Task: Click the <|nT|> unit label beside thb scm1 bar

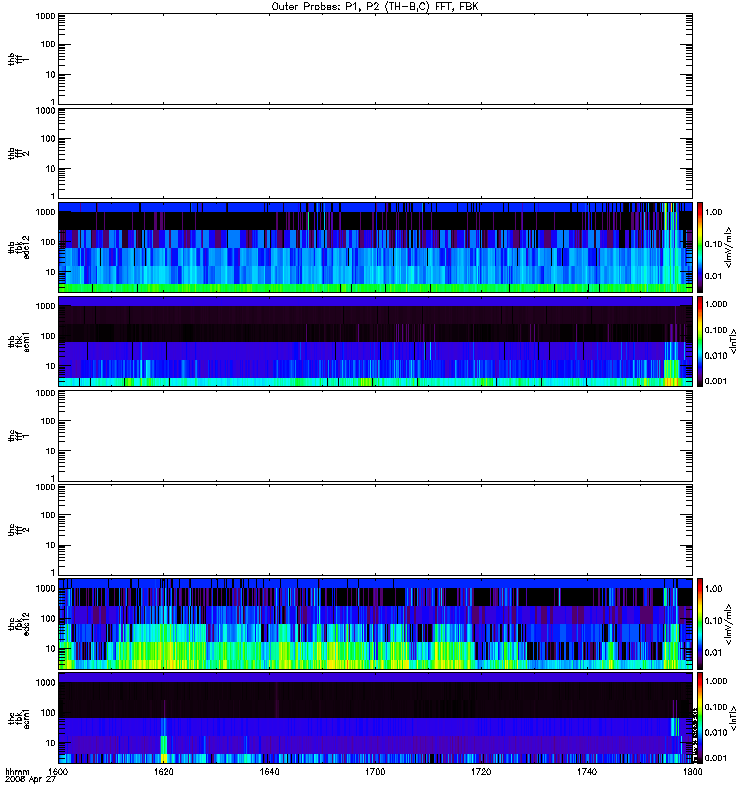Action: tap(734, 341)
